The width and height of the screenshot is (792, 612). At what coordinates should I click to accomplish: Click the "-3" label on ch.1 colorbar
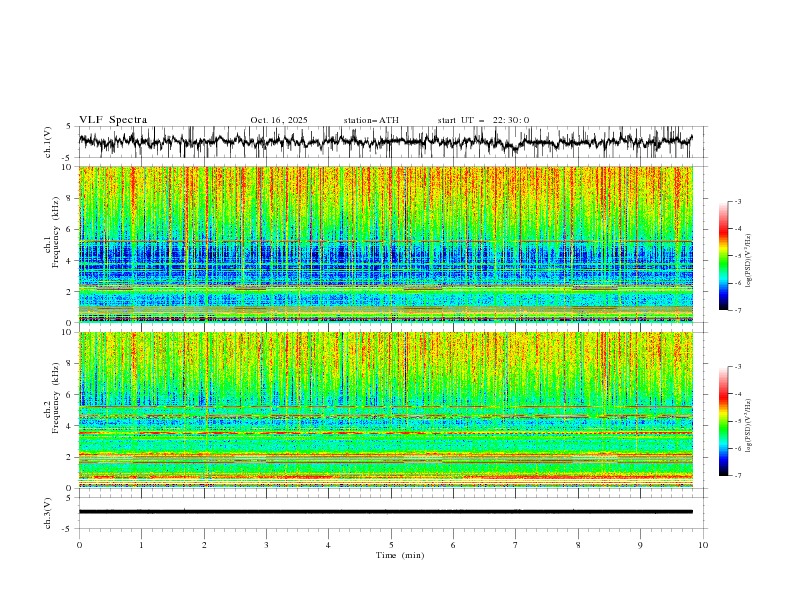[738, 201]
